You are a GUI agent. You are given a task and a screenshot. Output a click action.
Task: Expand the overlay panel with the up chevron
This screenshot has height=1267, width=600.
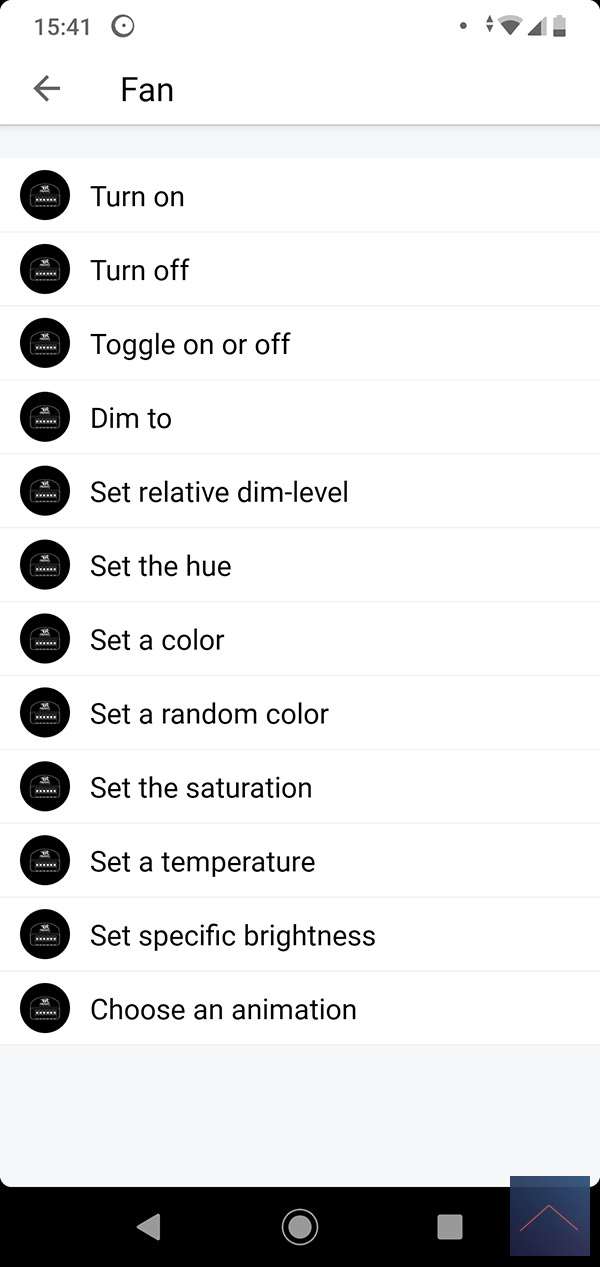(x=549, y=1216)
